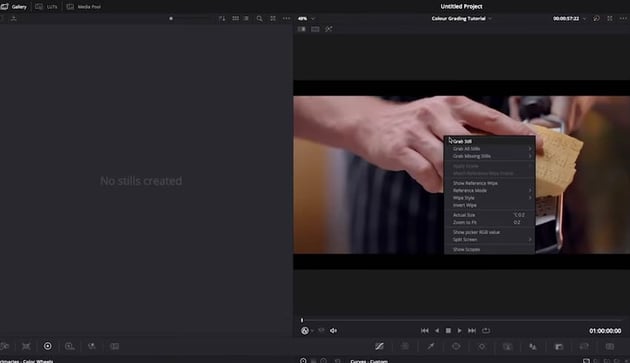Open the Qualifier eyedropper palette
Image resolution: width=630 pixels, height=363 pixels.
tap(431, 346)
